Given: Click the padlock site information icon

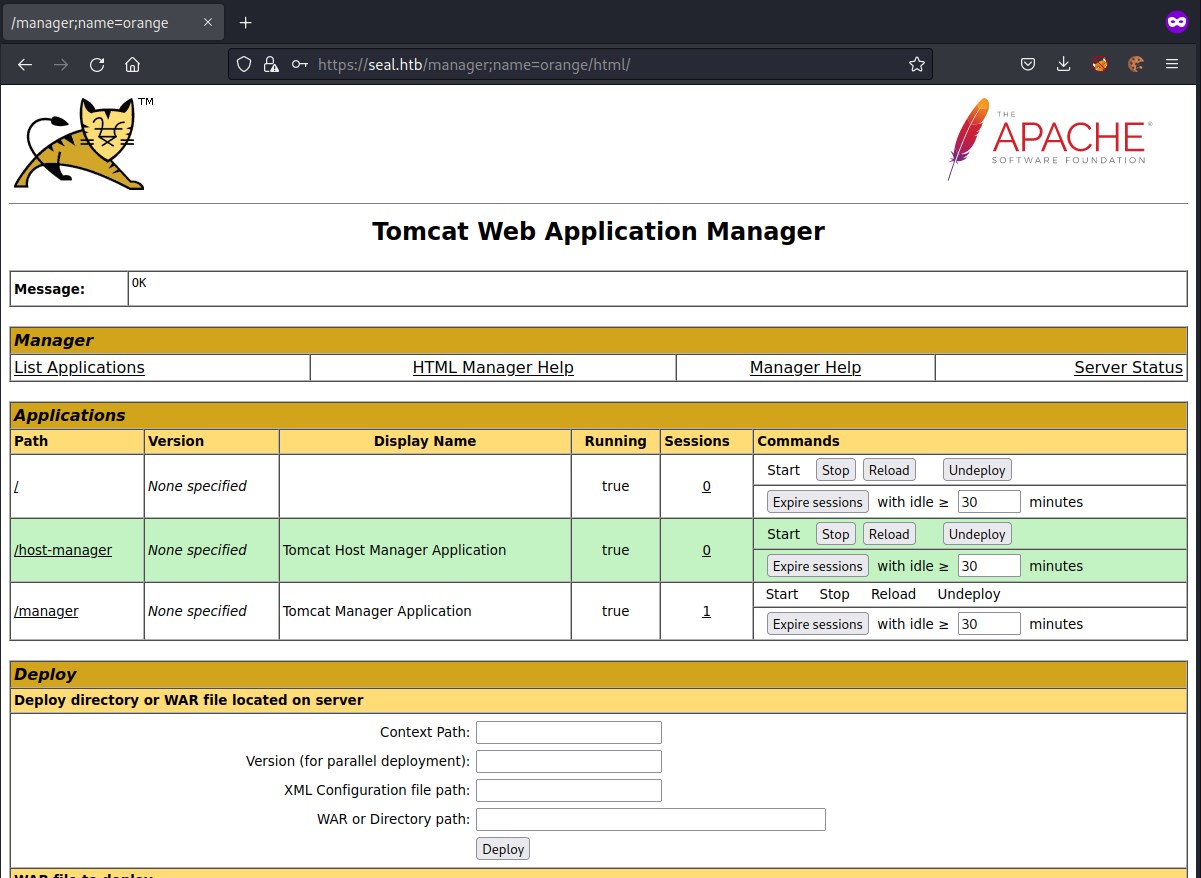Looking at the screenshot, I should [270, 64].
